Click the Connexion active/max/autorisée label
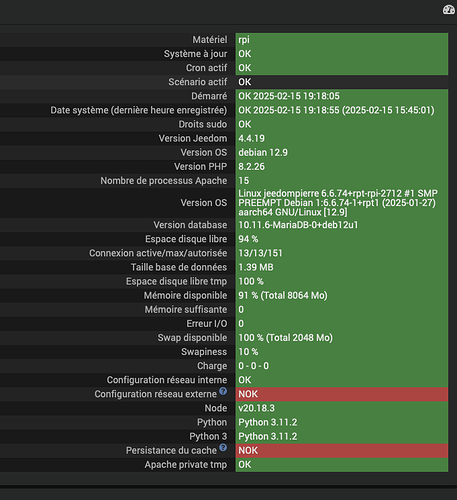 point(158,253)
